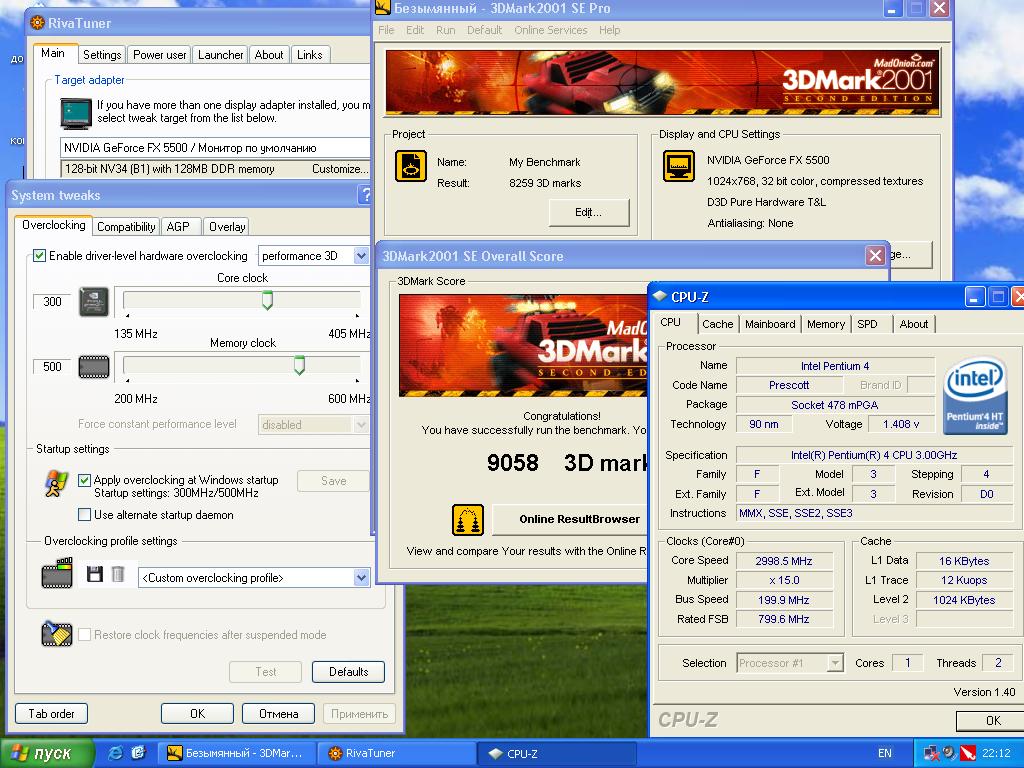The height and width of the screenshot is (768, 1024).
Task: Click the Отмена cancel button
Action: coord(278,714)
